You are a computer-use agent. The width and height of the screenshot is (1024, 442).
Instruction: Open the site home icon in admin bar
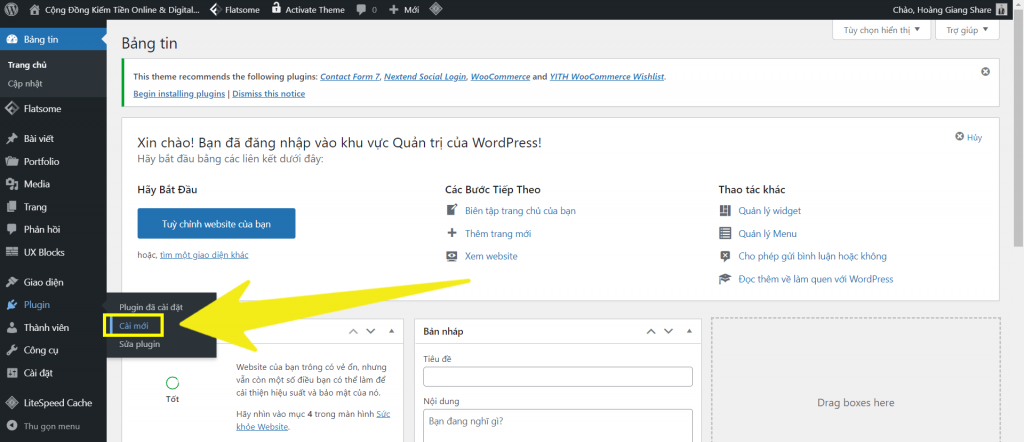[x=35, y=10]
